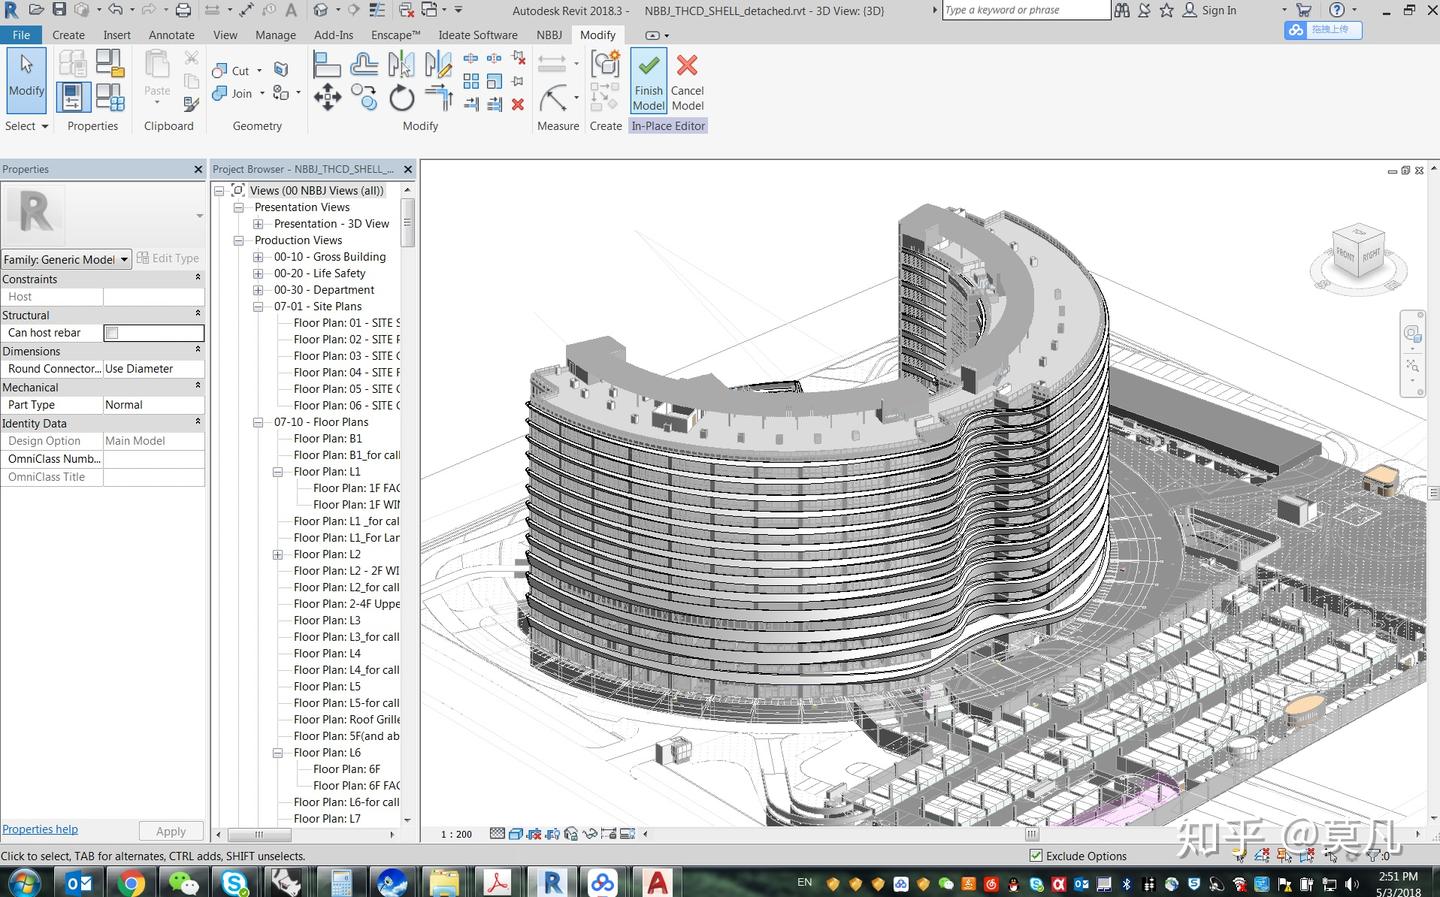This screenshot has height=897, width=1440.
Task: Click the Copy tool icon
Action: 364,98
